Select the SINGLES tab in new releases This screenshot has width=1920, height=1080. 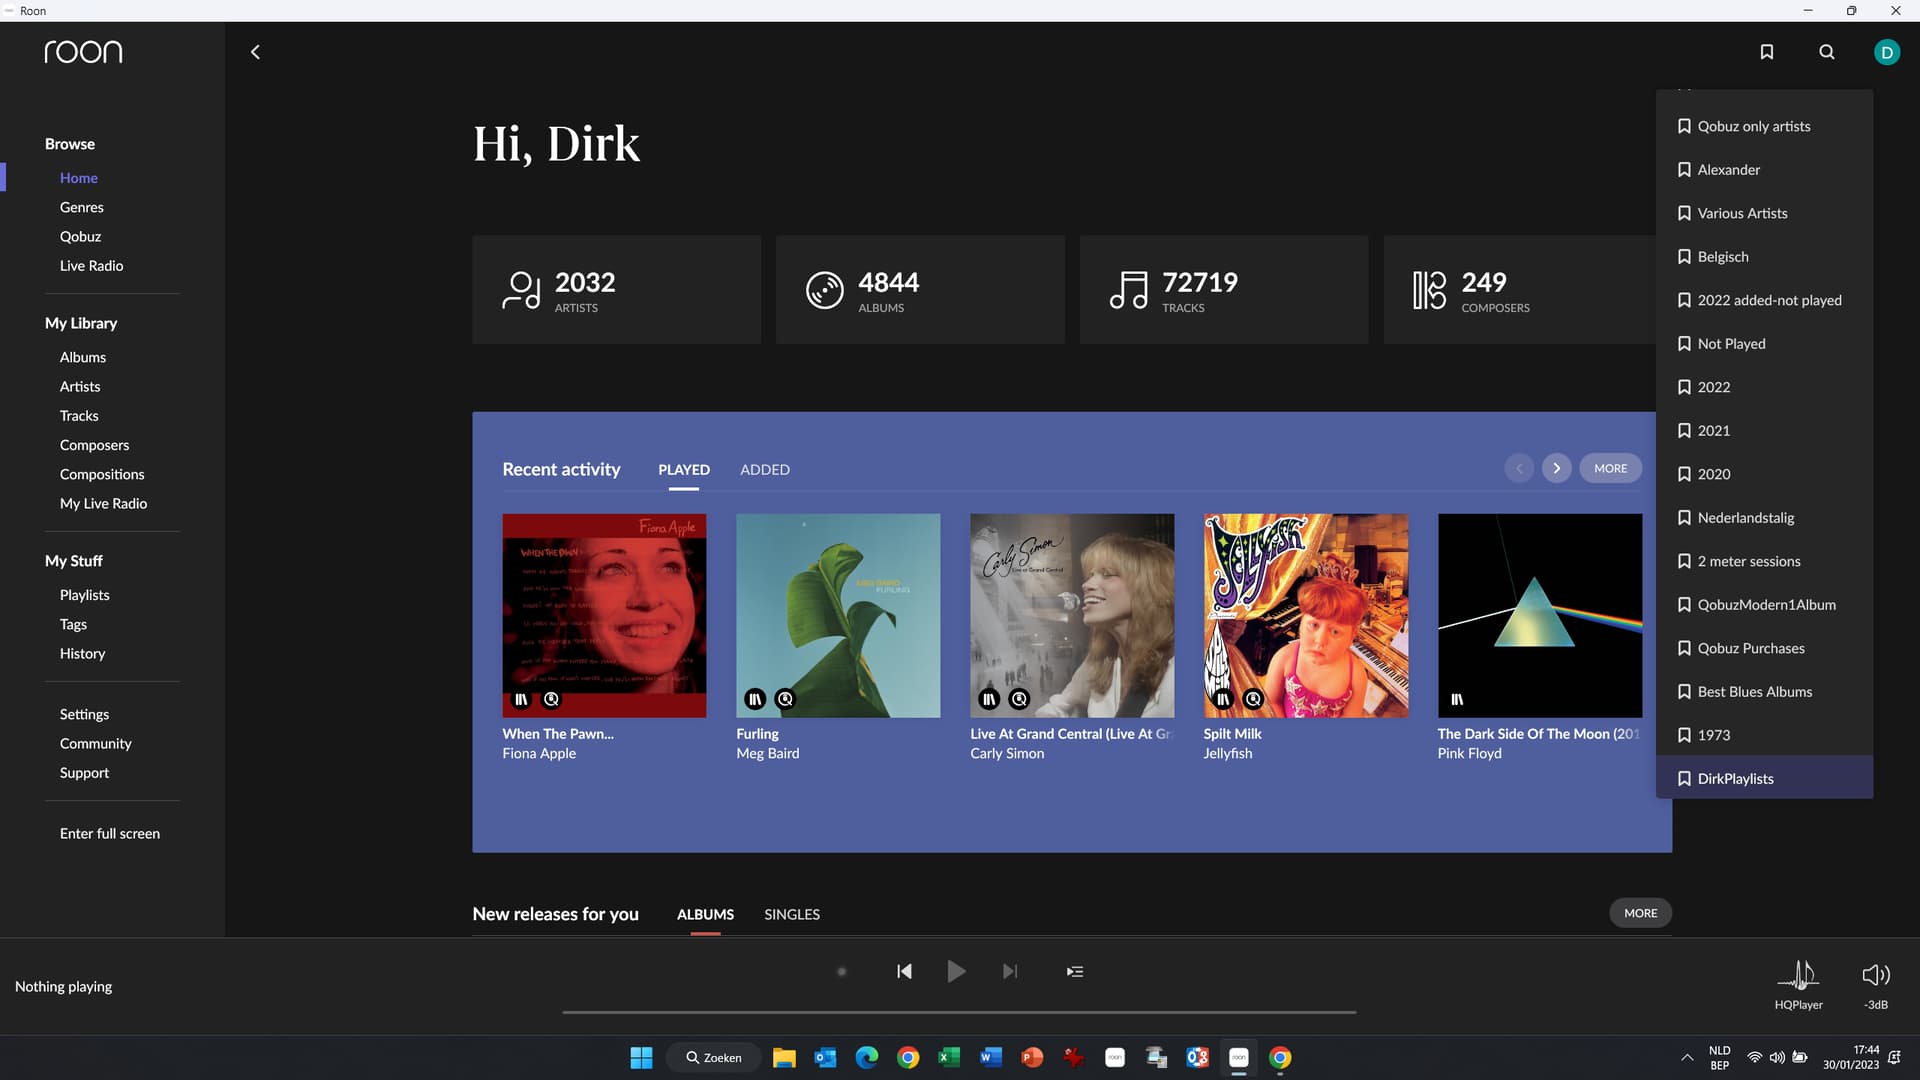point(791,914)
